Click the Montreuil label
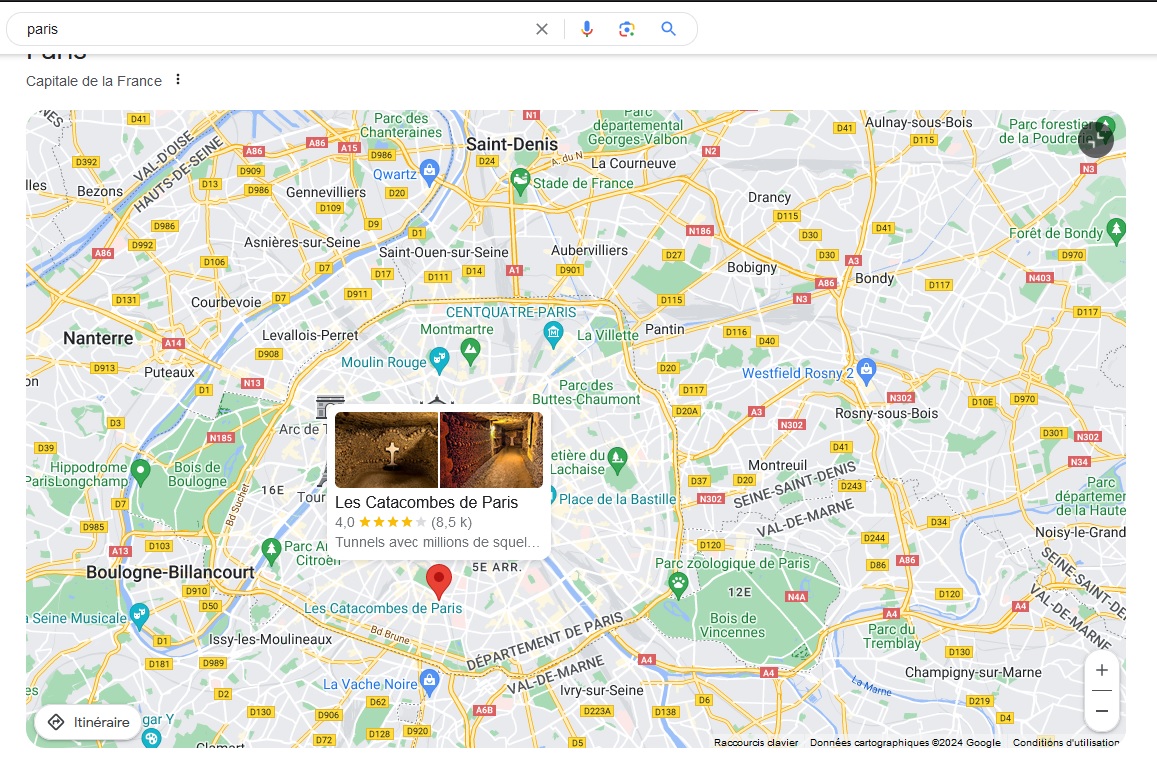 (x=778, y=465)
